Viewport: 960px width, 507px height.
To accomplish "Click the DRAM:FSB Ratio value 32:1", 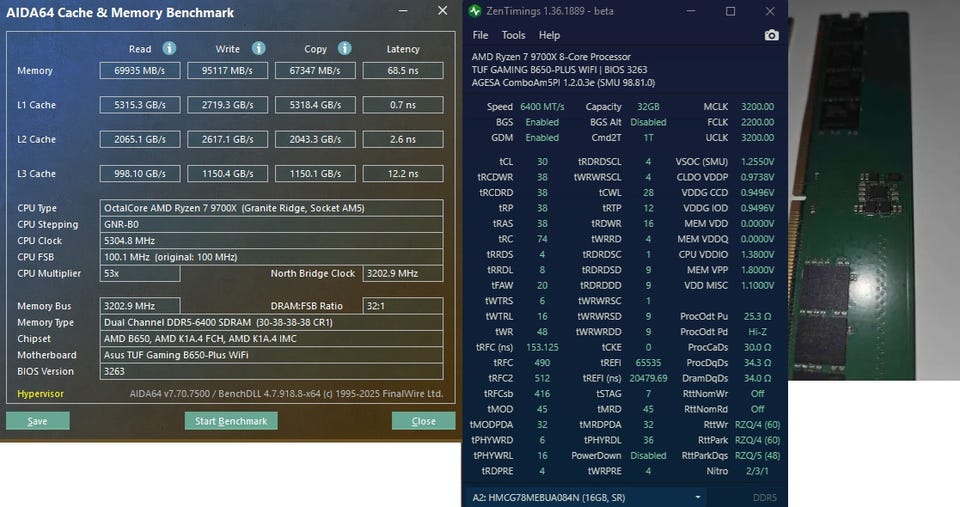I will [x=403, y=306].
